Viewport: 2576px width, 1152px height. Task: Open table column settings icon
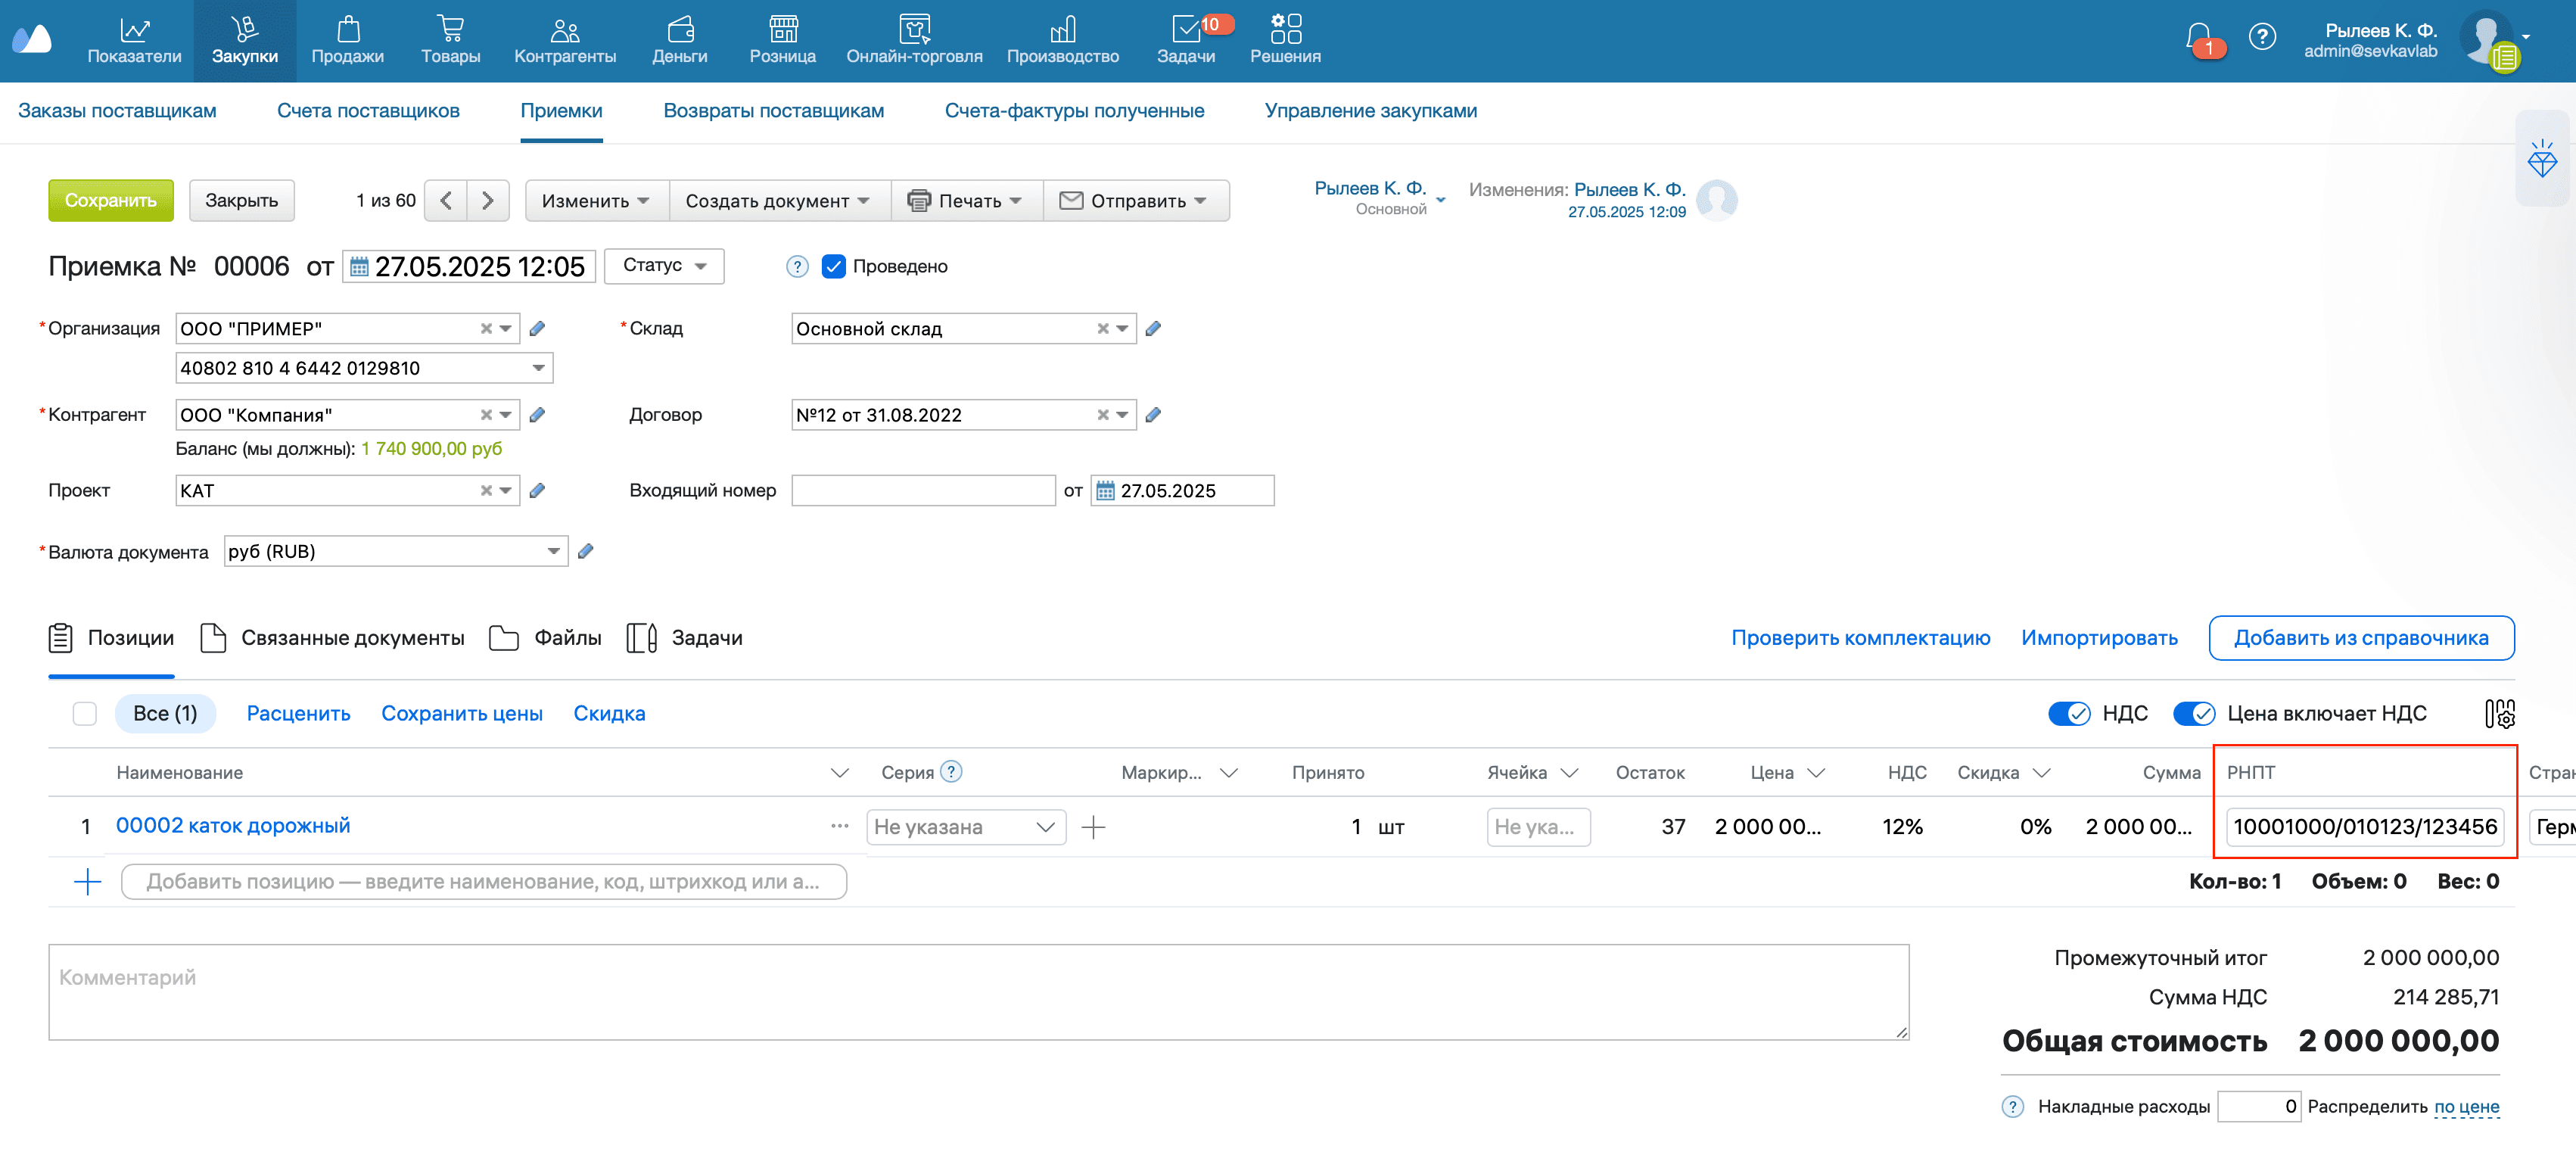tap(2499, 714)
